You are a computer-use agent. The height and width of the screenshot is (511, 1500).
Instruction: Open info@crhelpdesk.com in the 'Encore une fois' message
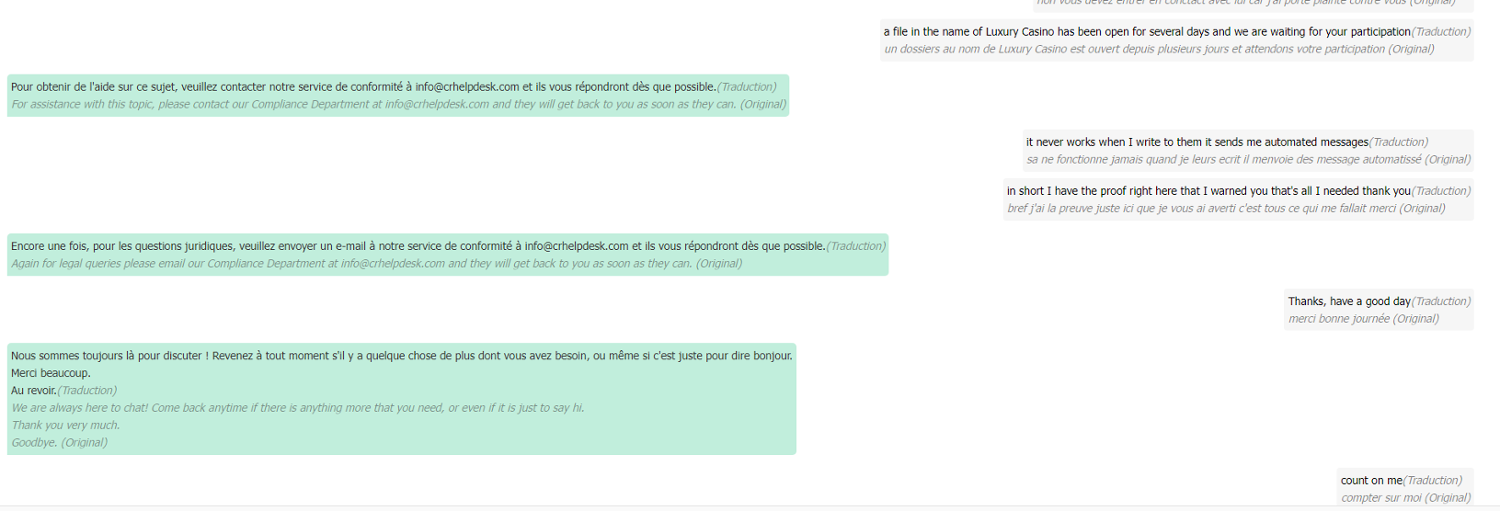click(577, 246)
